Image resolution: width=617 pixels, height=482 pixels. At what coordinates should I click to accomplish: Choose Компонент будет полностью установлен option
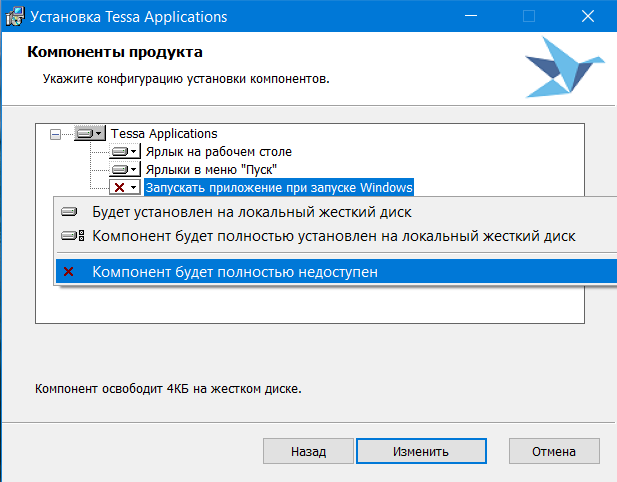[336, 236]
